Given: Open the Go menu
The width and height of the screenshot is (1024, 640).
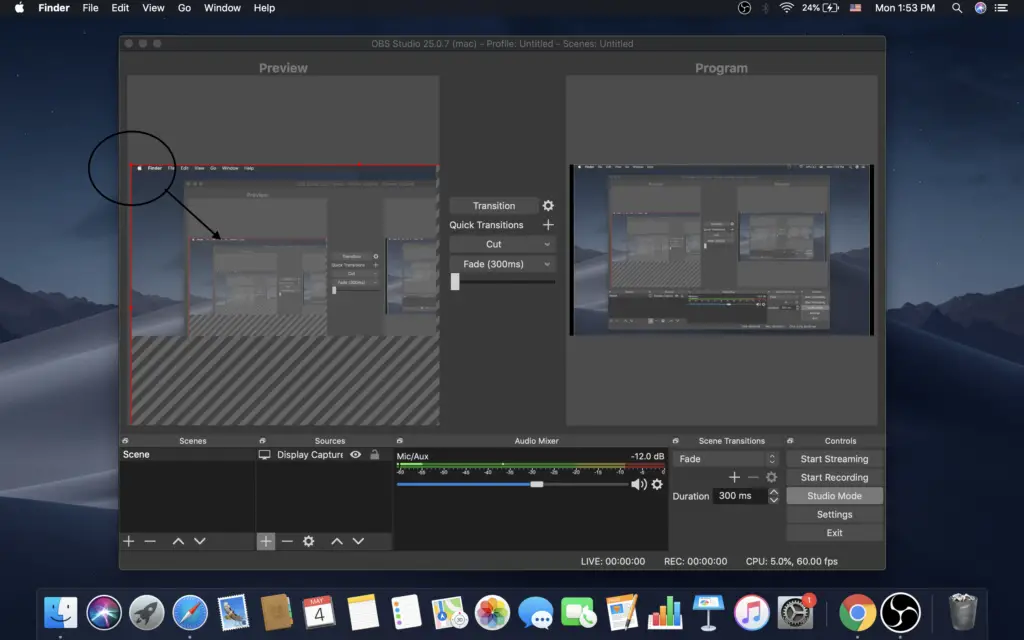Looking at the screenshot, I should click(x=184, y=8).
